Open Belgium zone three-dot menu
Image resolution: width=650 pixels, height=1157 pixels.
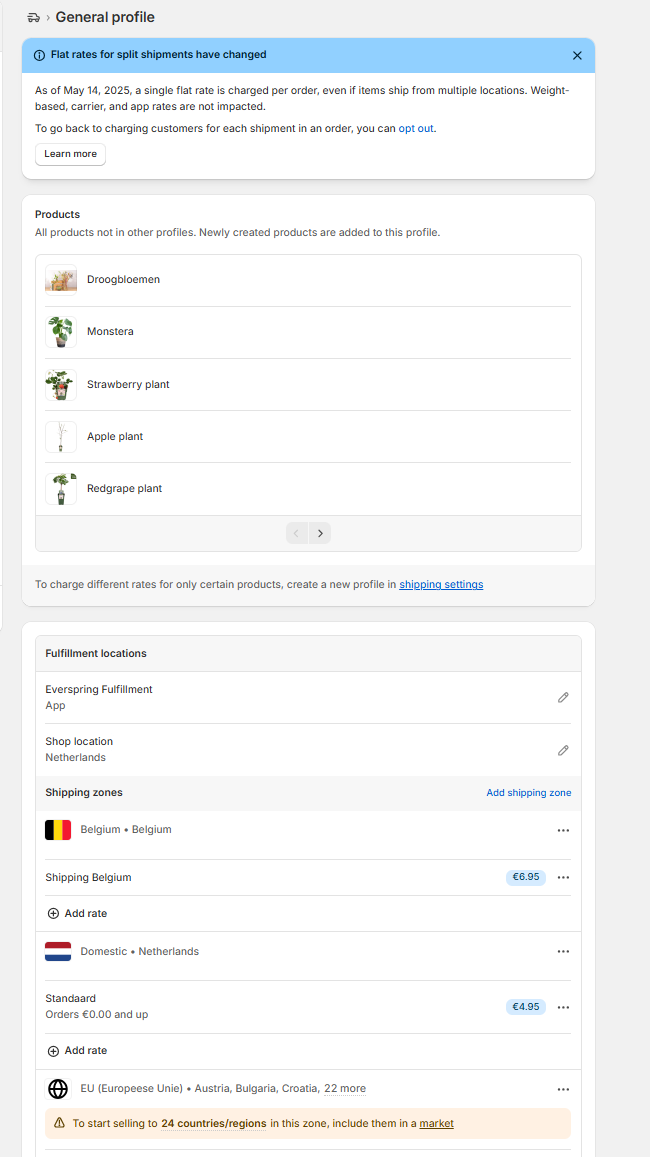pos(564,830)
